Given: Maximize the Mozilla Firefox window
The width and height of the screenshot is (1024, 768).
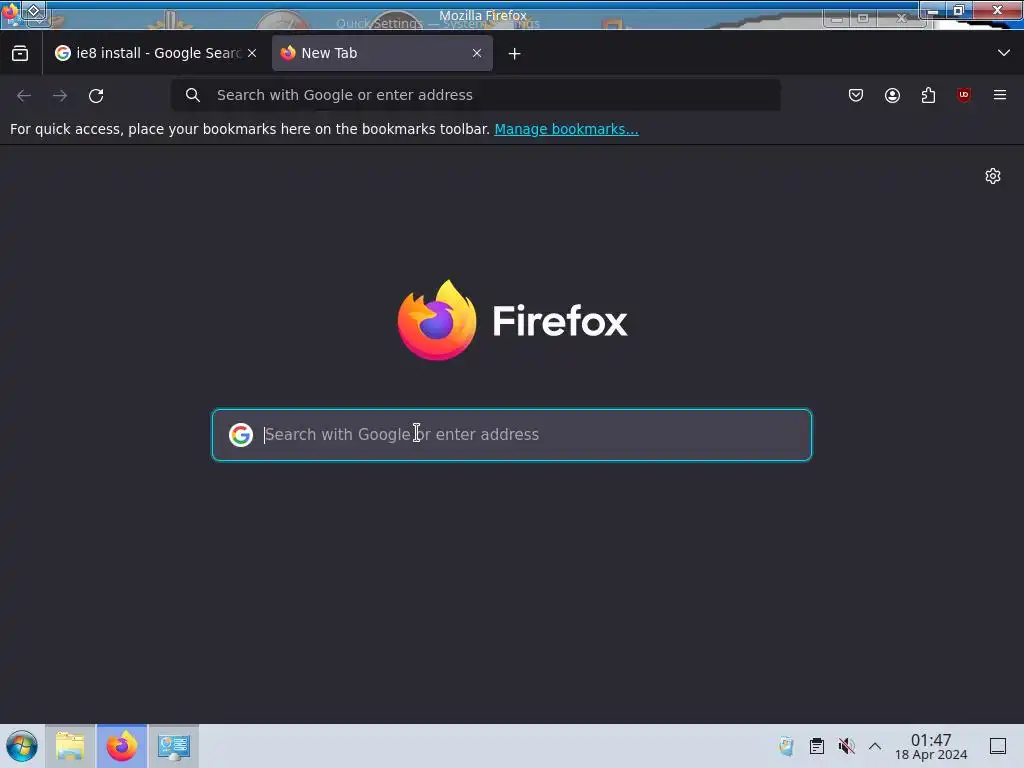Looking at the screenshot, I should 959,10.
